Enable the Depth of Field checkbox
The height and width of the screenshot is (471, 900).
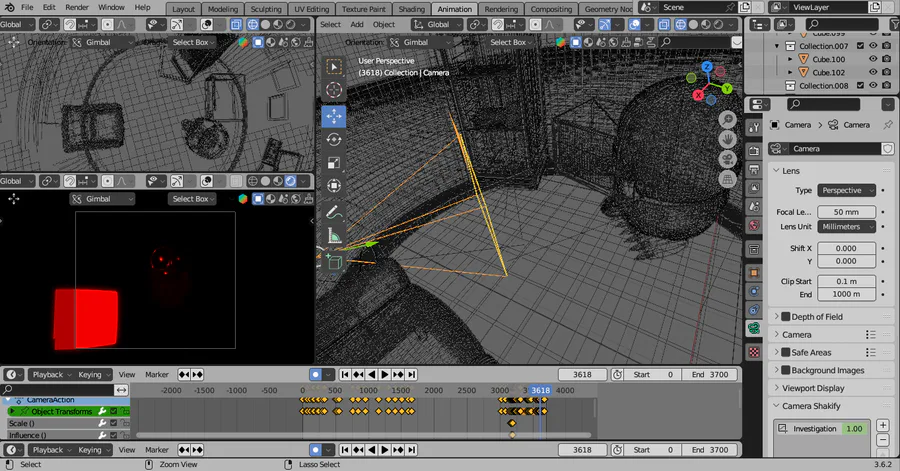point(785,317)
